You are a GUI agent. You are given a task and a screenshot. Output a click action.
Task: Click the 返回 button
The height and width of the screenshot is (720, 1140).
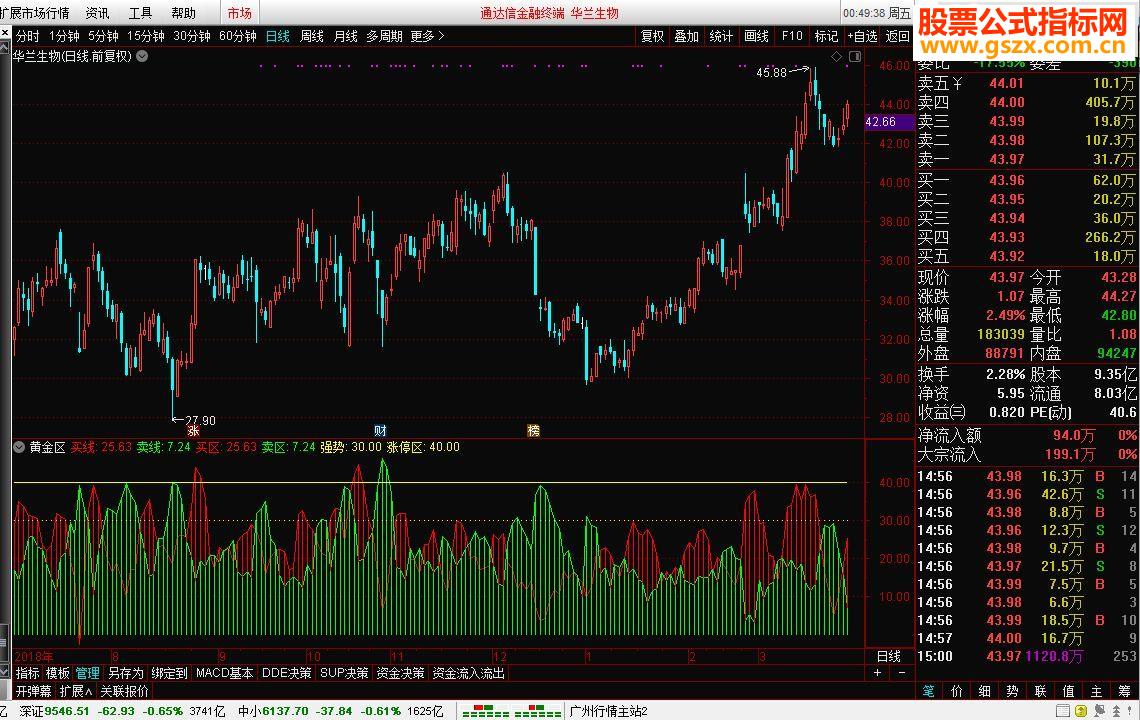[x=898, y=36]
